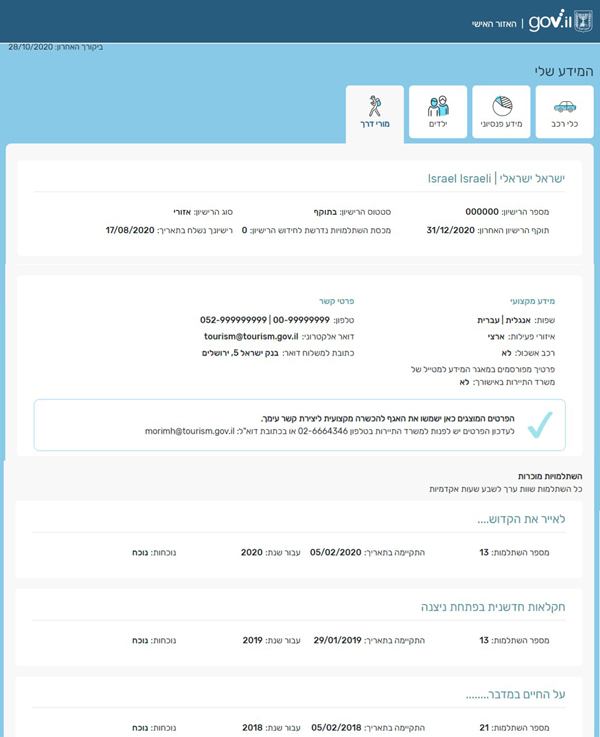Screen dimensions: 600x737
Task: Click the children figures icon
Action: (x=438, y=105)
